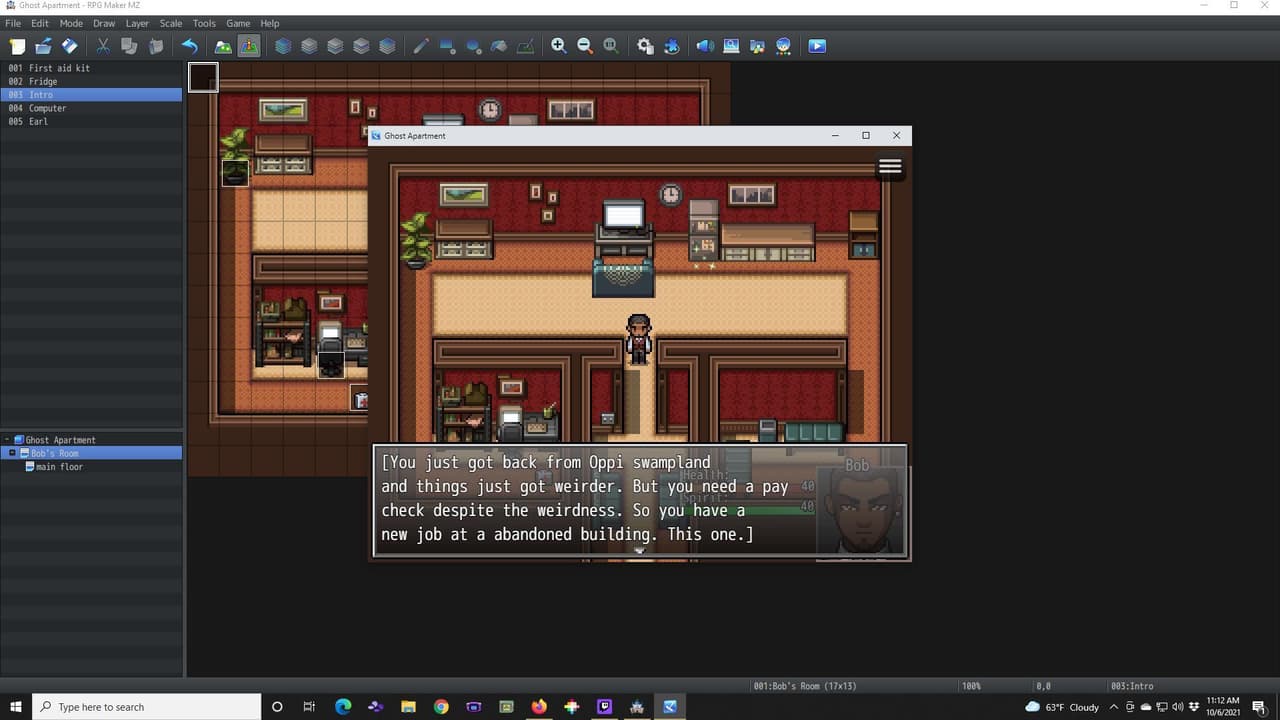Open the notification center icon
Image resolution: width=1280 pixels, height=720 pixels.
[x=1262, y=707]
